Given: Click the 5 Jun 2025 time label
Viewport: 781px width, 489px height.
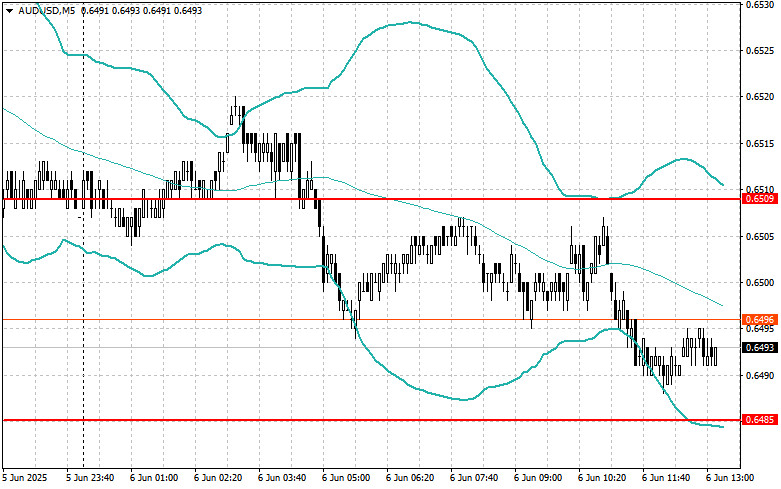Looking at the screenshot, I should [25, 478].
